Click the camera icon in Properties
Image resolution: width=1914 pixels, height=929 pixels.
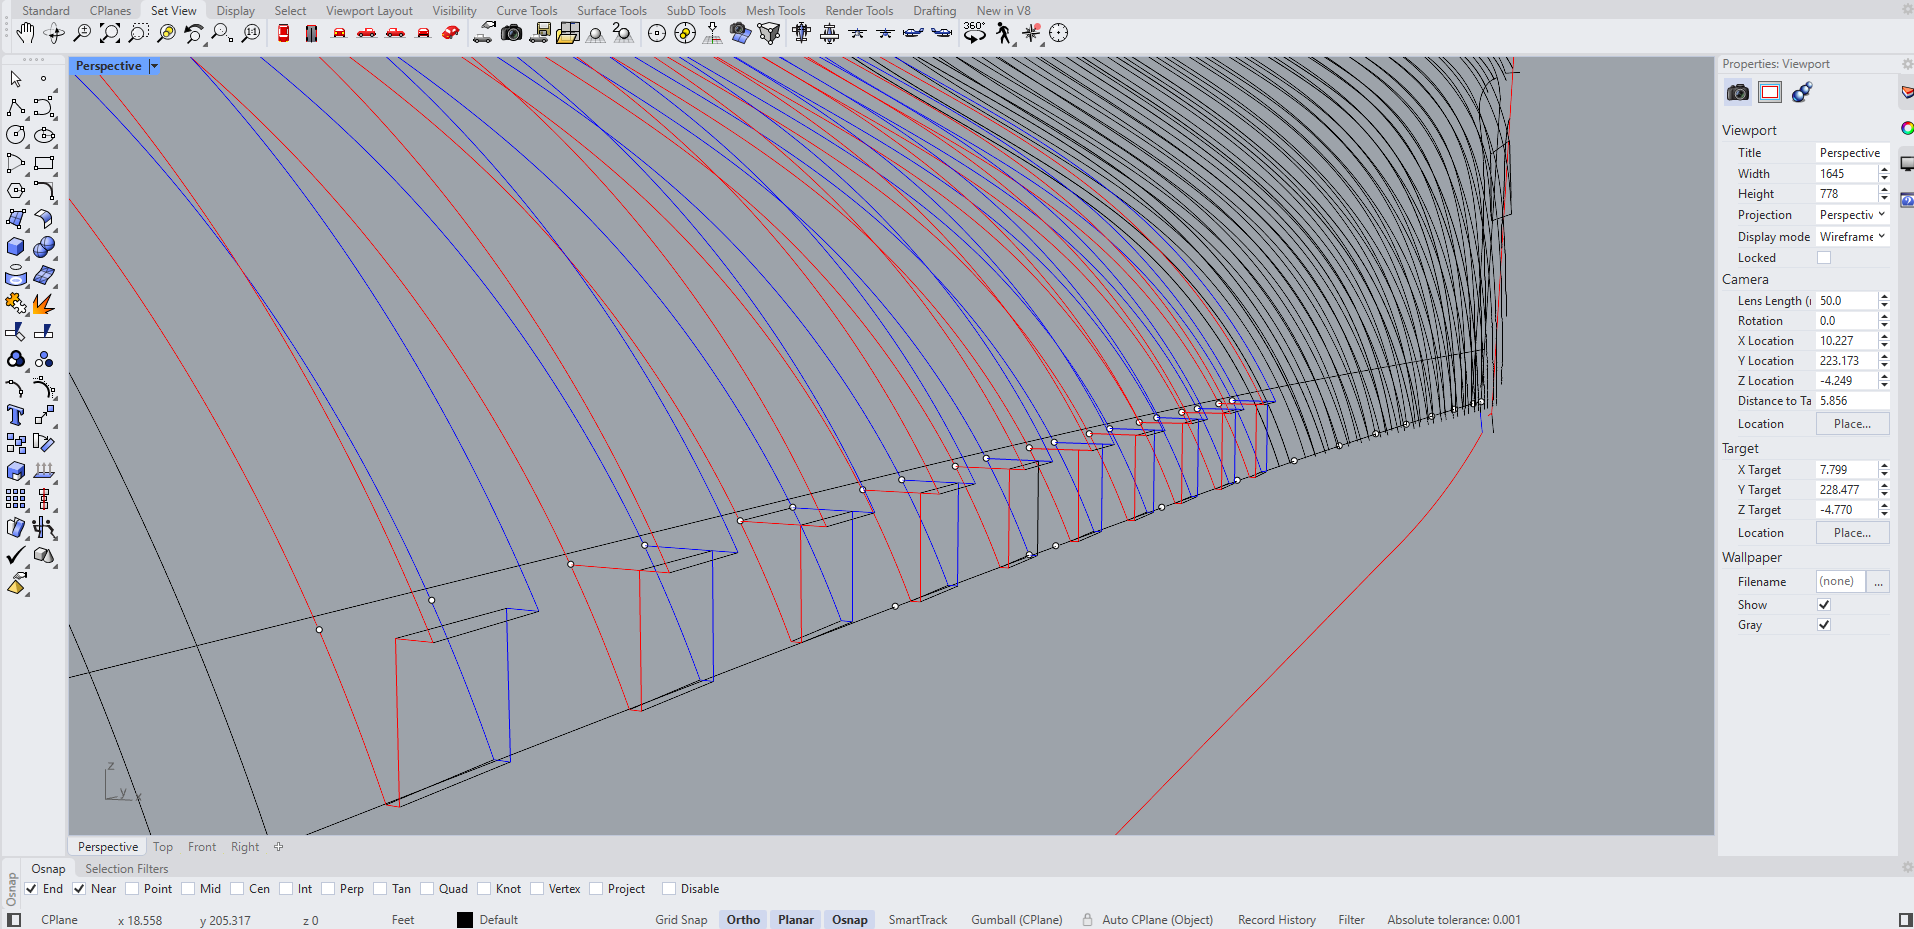(1738, 92)
